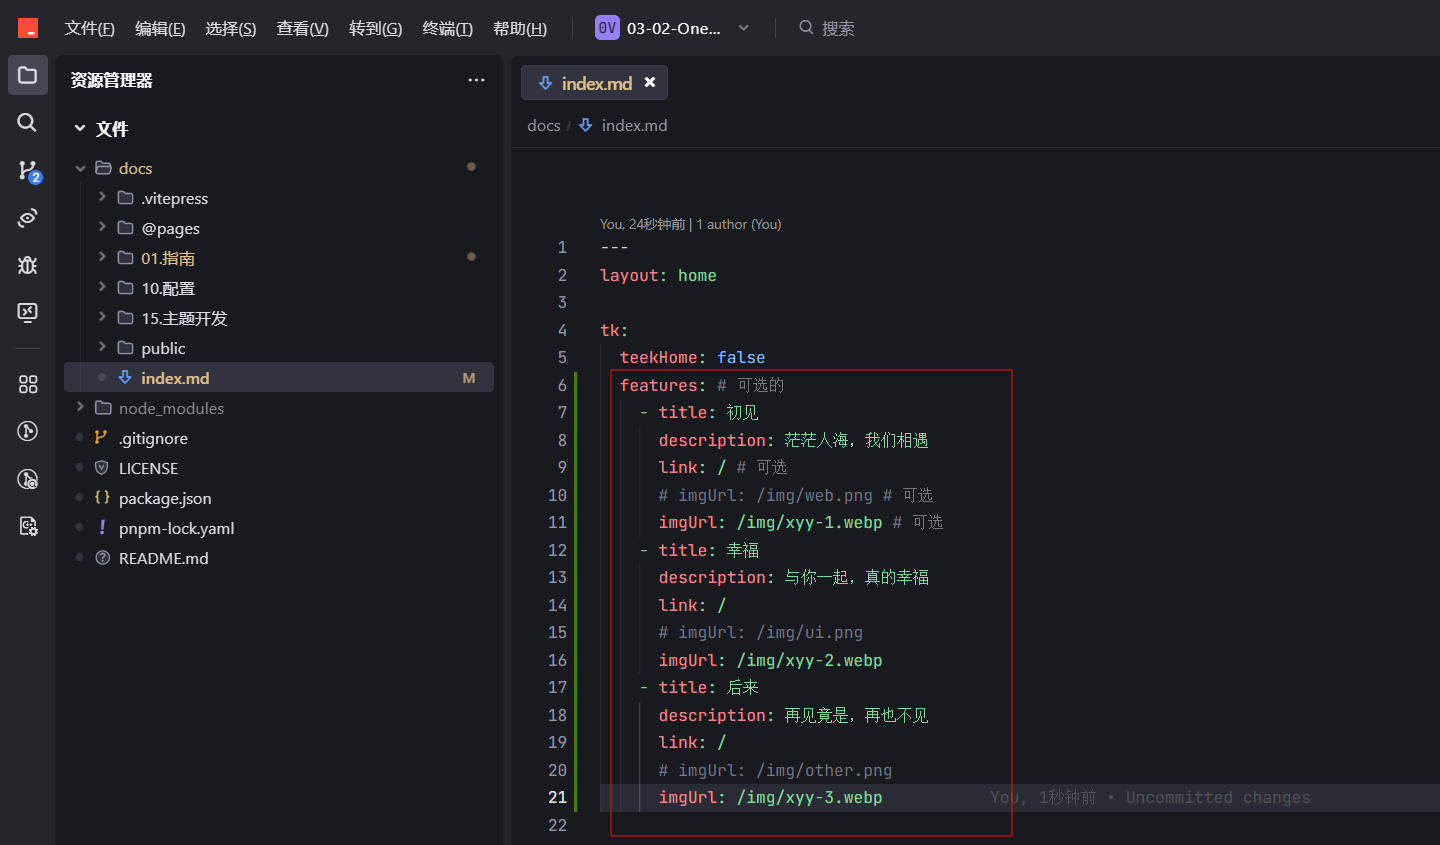Screen dimensions: 1440x845
Task: Open the 终端(T) menu
Action: click(x=447, y=28)
